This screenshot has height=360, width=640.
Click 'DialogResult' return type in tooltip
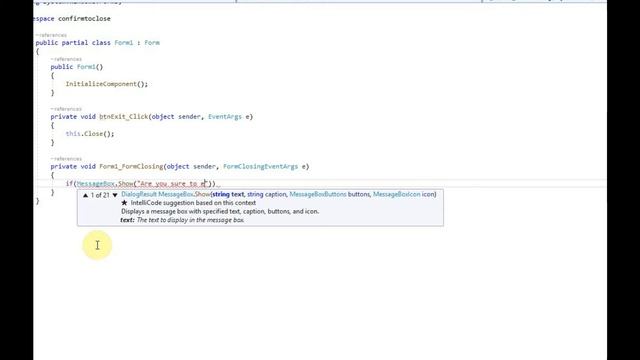[x=139, y=194]
